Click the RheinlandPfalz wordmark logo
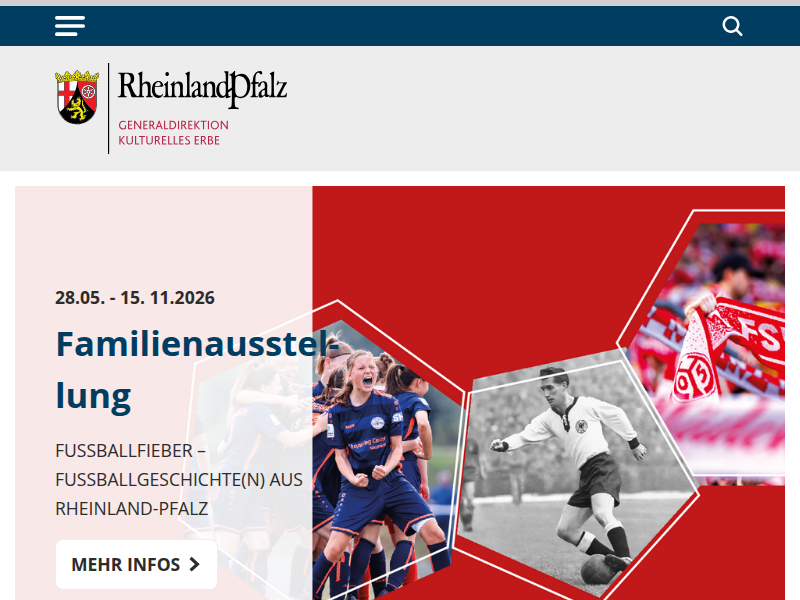This screenshot has height=600, width=800. pos(203,89)
